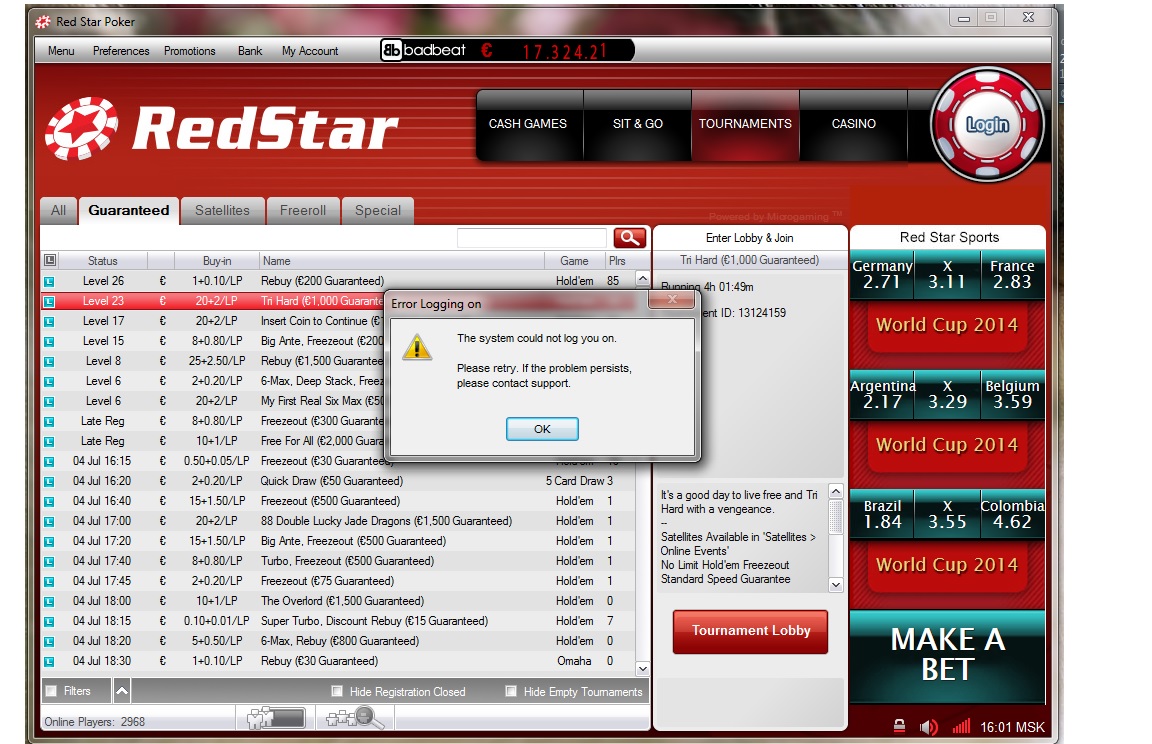The width and height of the screenshot is (1152, 744).
Task: Click icon on 04 Jul 16:15 row
Action: coord(49,461)
